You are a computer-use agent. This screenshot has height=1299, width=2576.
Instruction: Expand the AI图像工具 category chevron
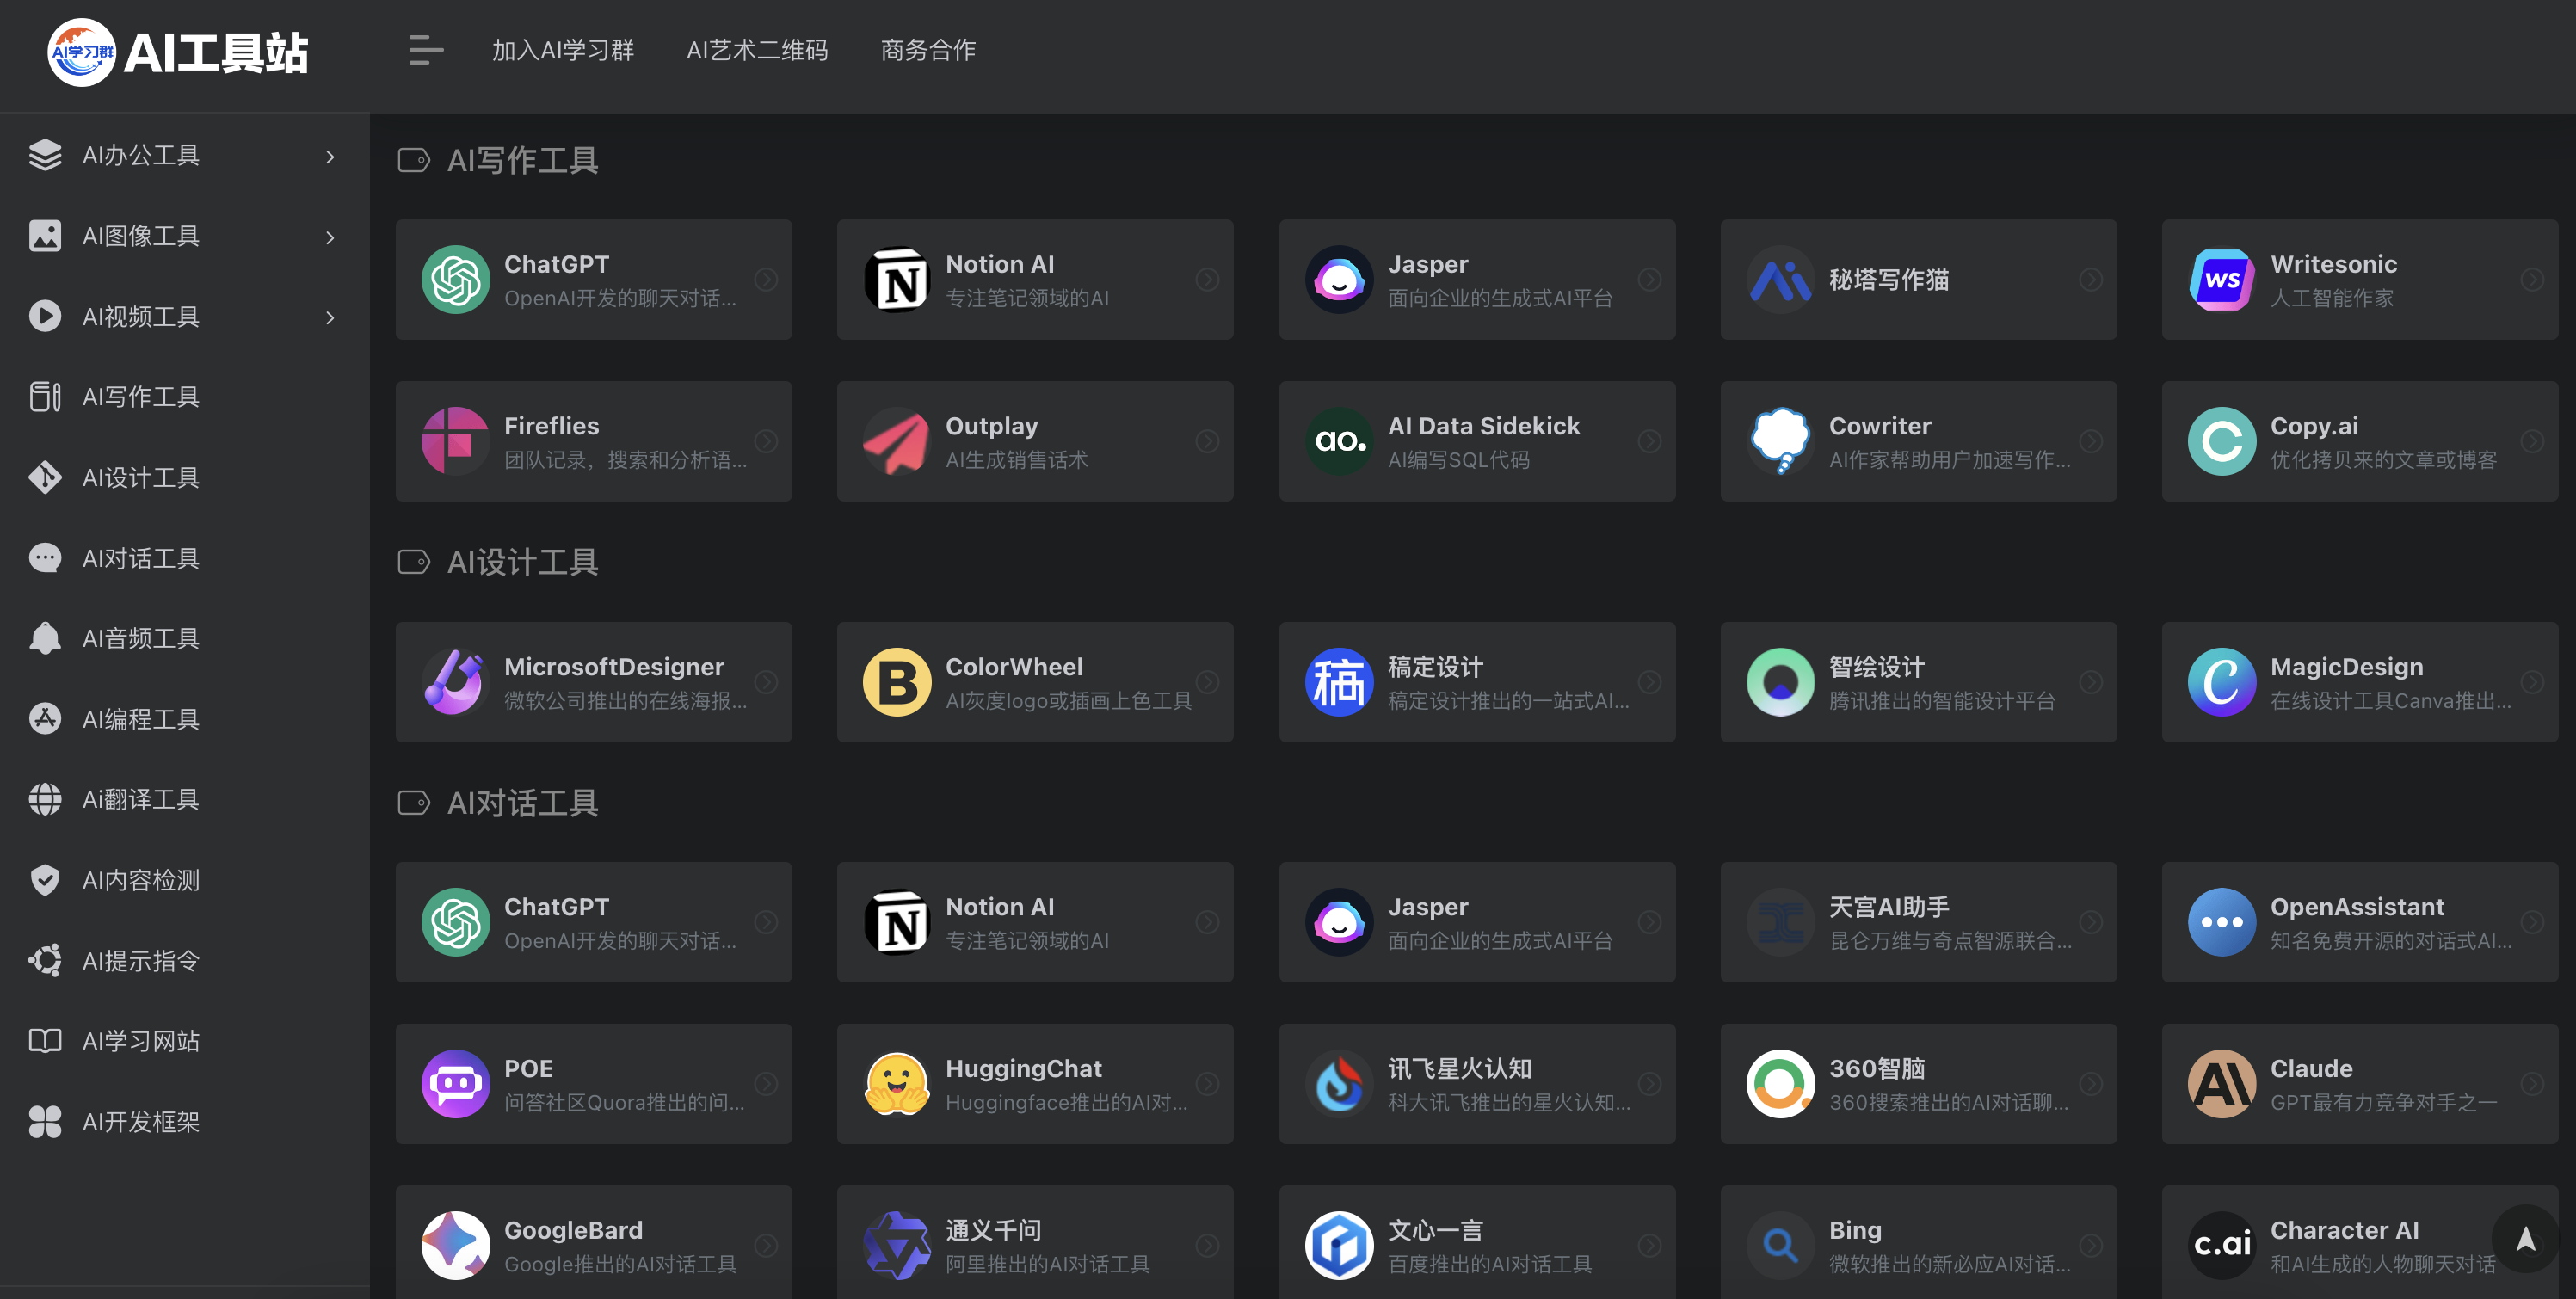330,237
